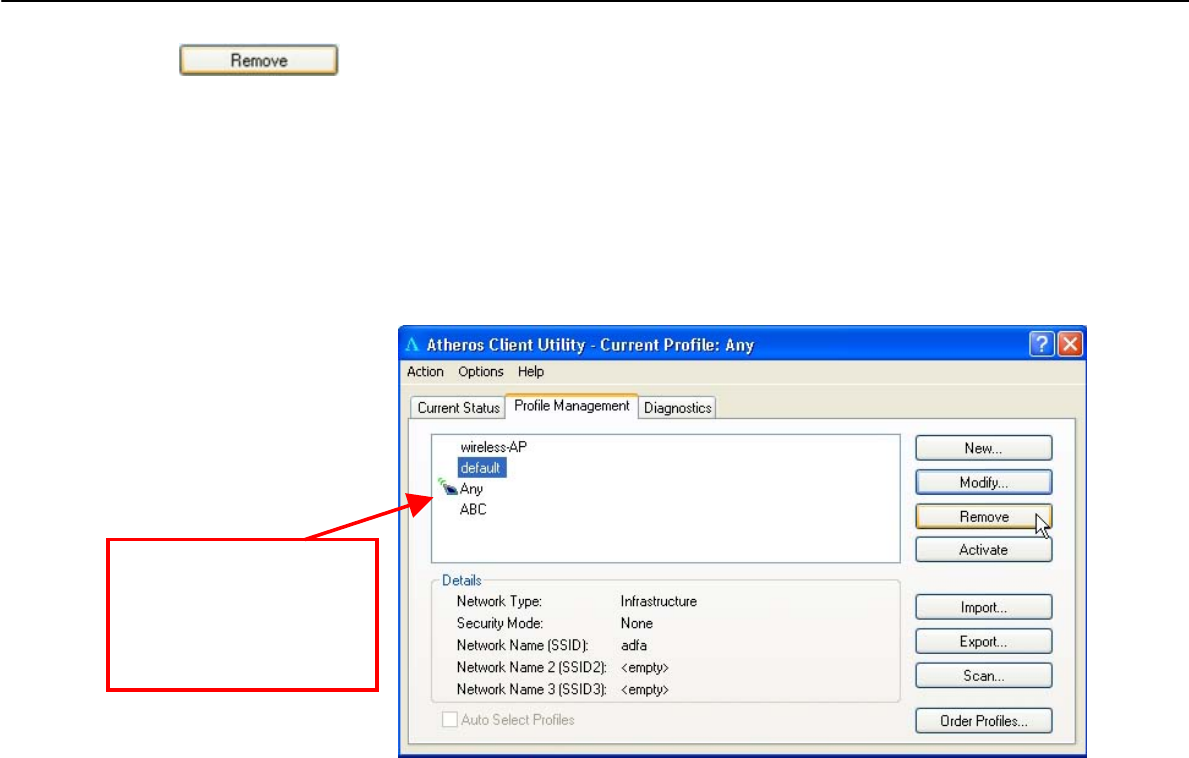1189x758 pixels.
Task: Click the Atheros logo icon in title bar
Action: (x=412, y=345)
